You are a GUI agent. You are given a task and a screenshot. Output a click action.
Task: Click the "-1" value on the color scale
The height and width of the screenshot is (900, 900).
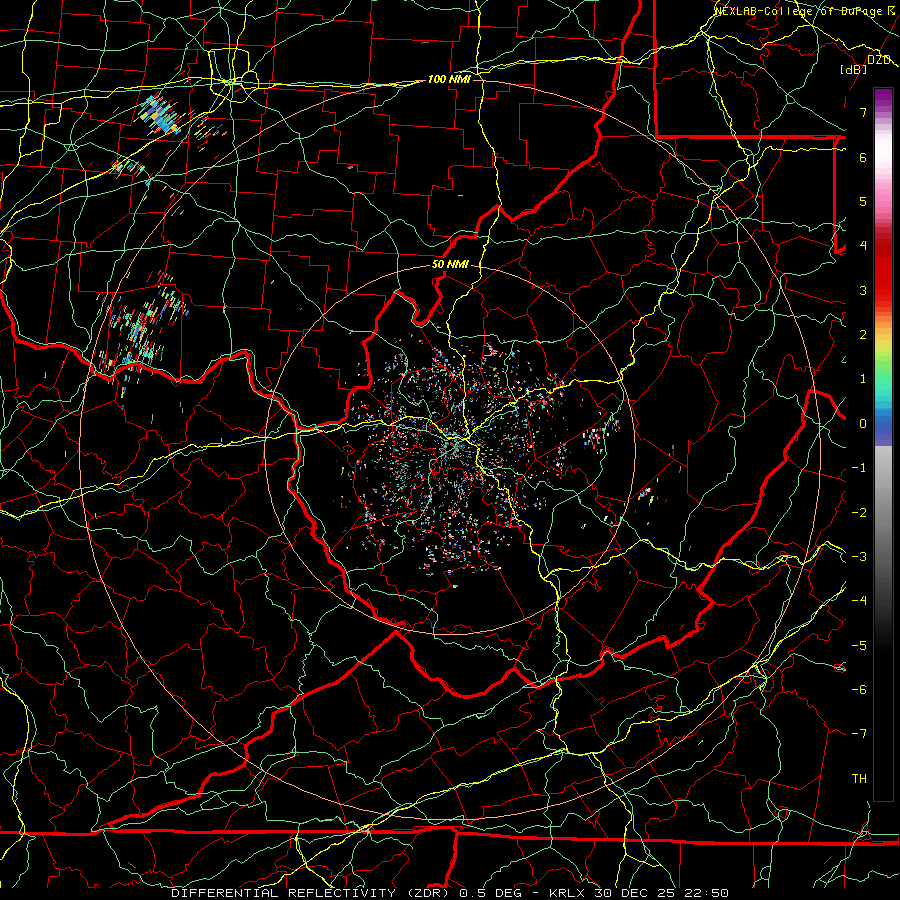pos(859,468)
